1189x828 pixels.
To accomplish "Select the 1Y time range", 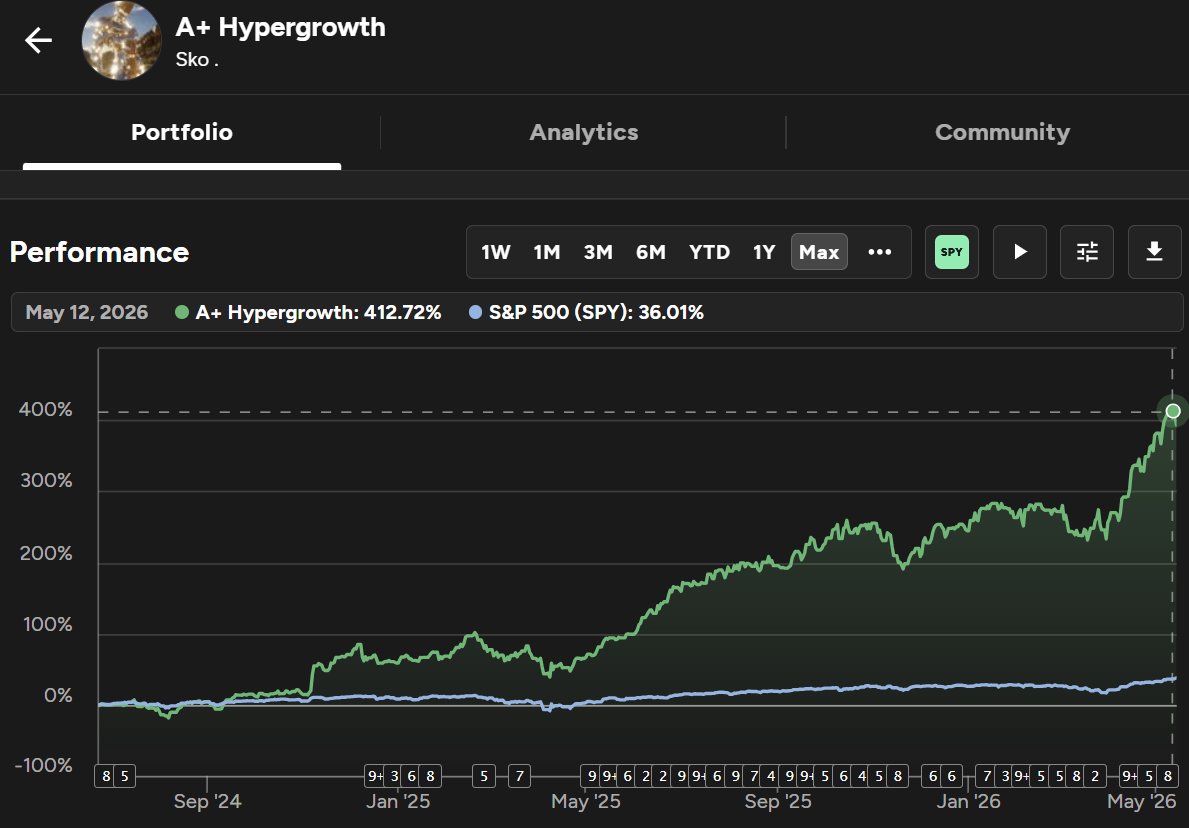I will 764,252.
